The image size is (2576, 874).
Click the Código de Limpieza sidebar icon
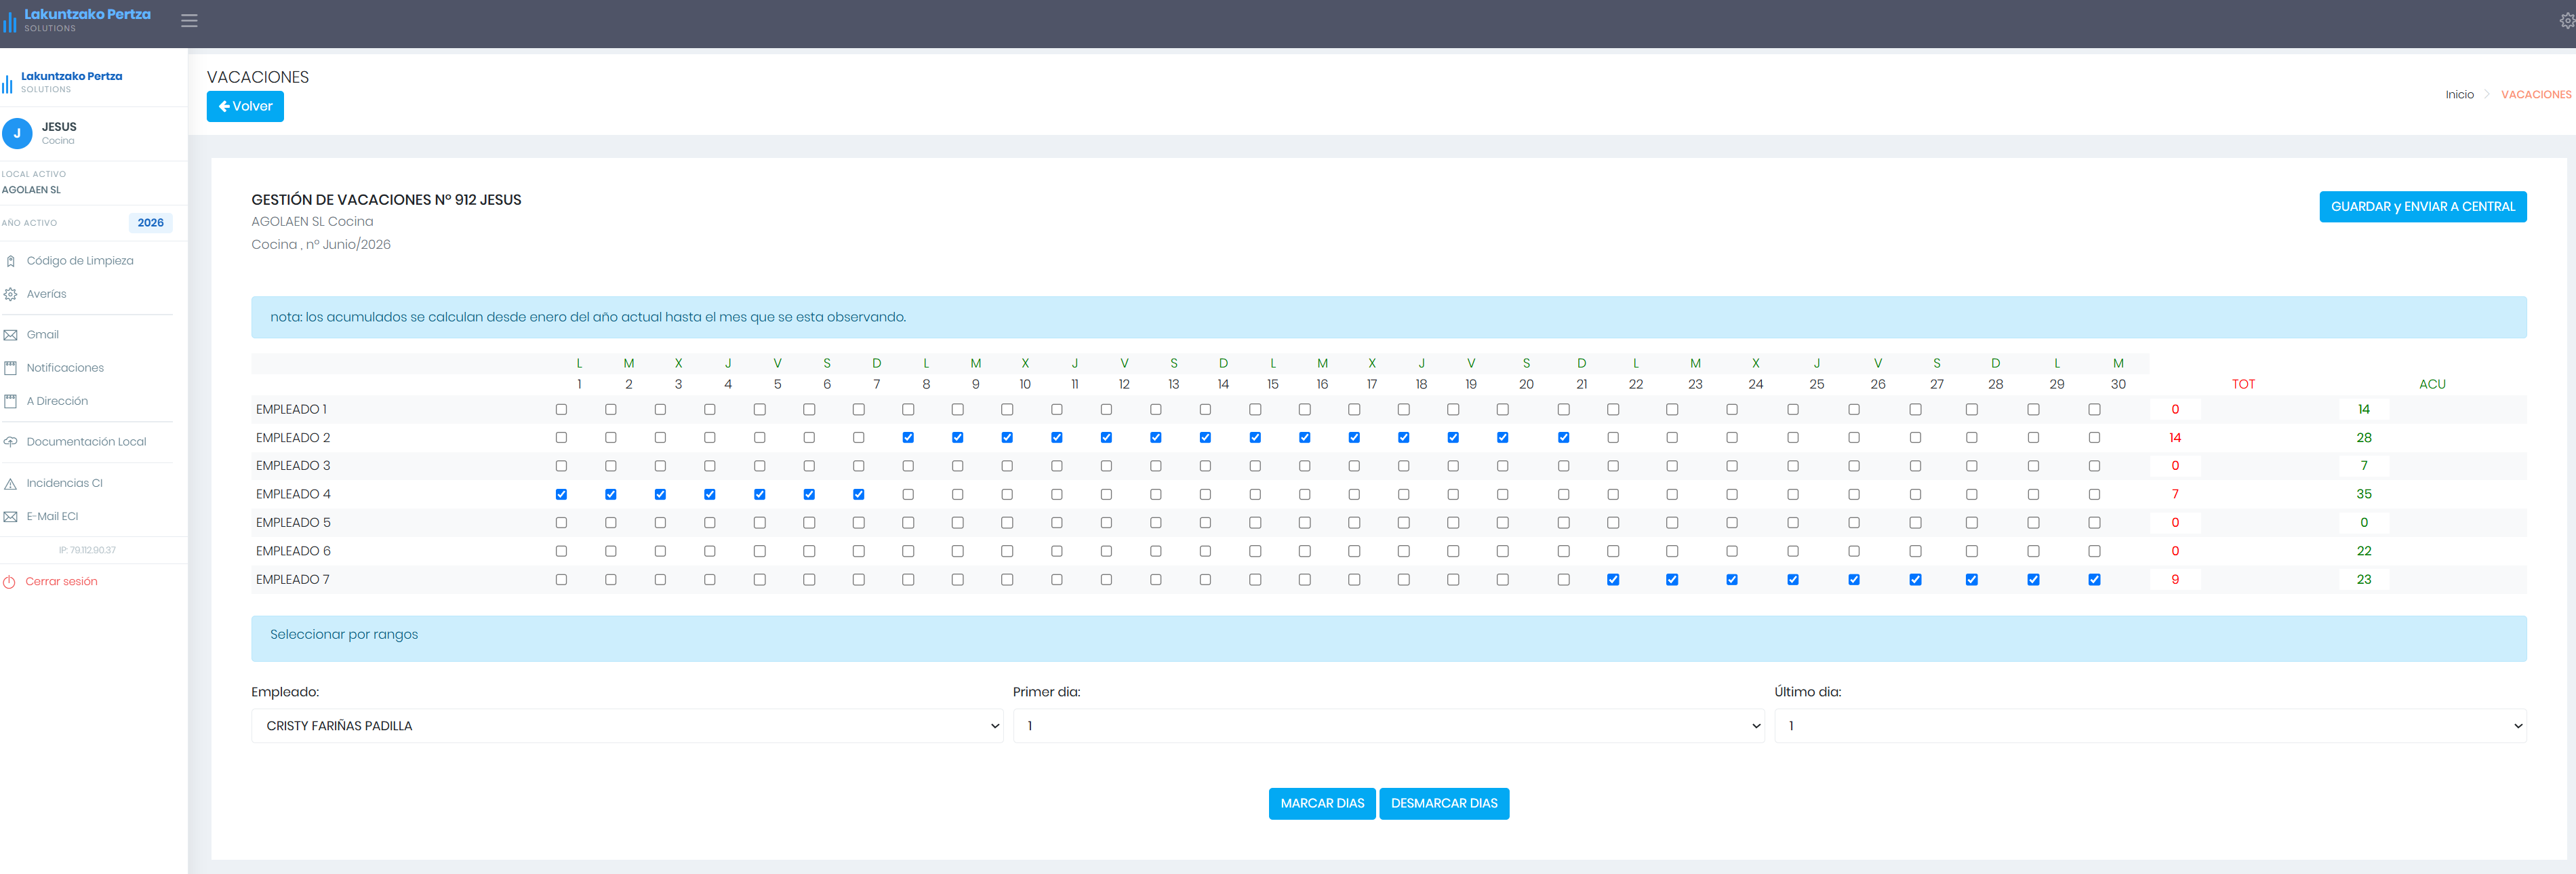(11, 261)
